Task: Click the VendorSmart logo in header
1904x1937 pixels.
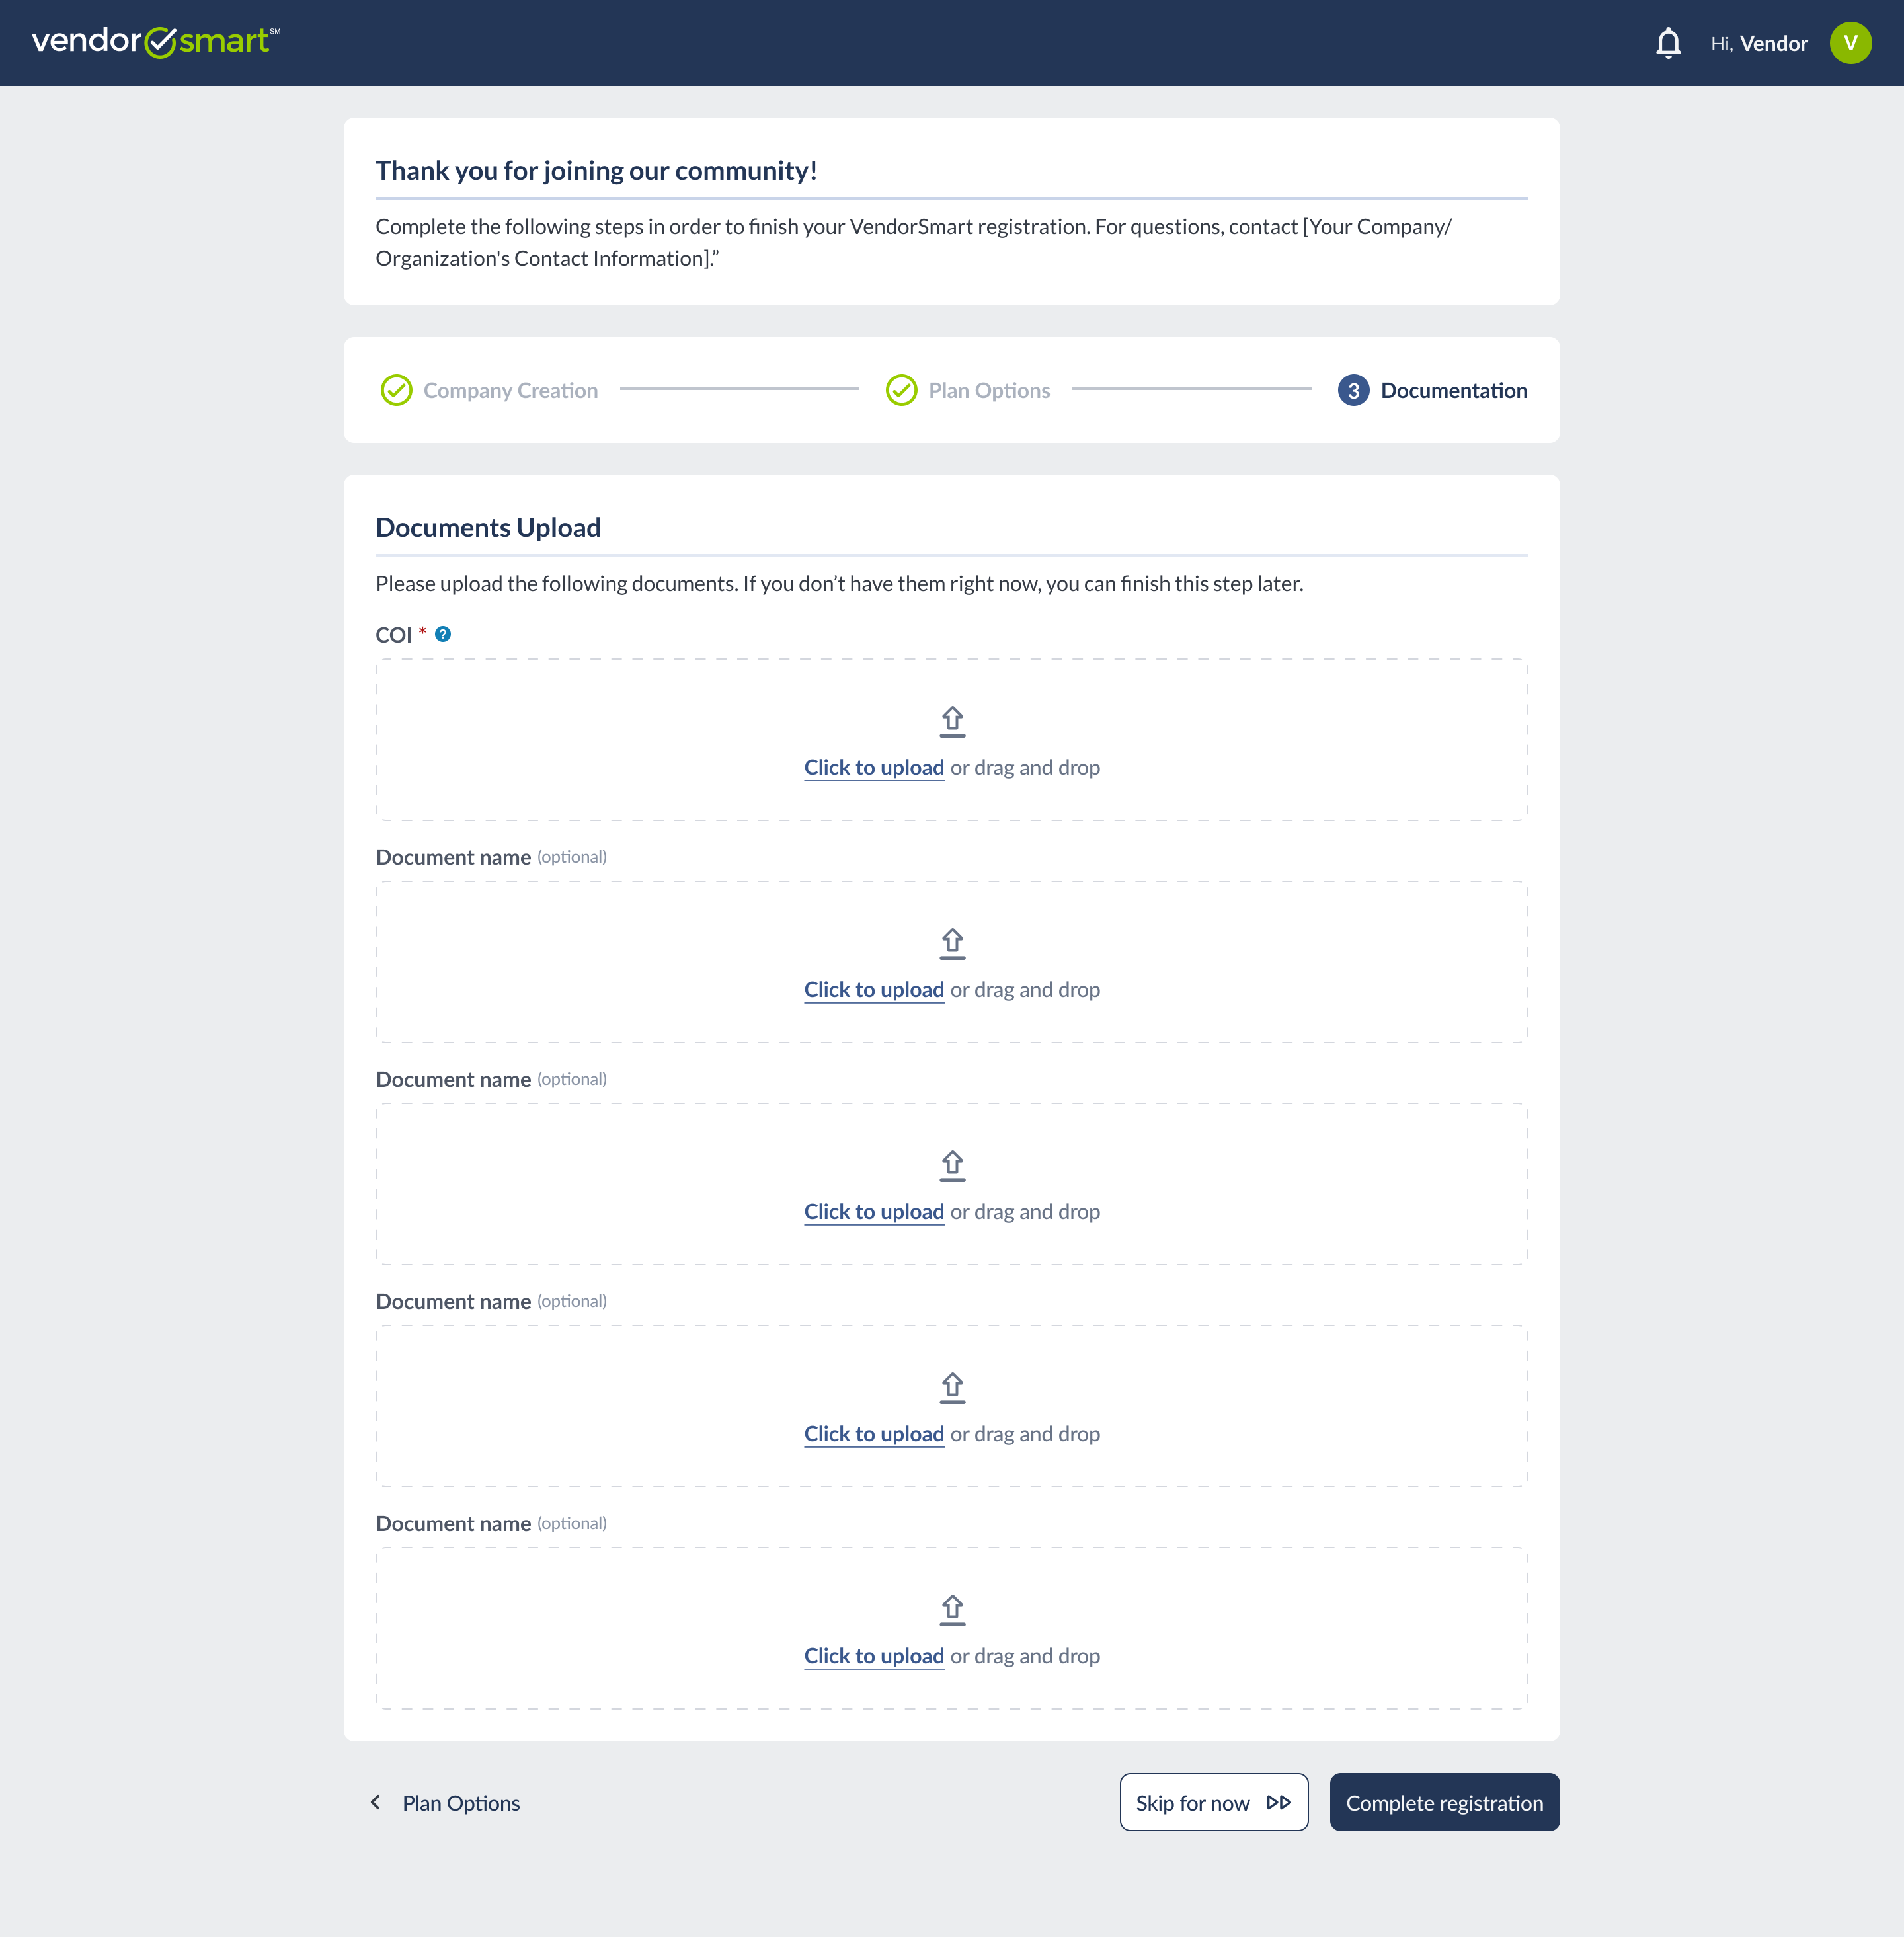Action: (155, 41)
